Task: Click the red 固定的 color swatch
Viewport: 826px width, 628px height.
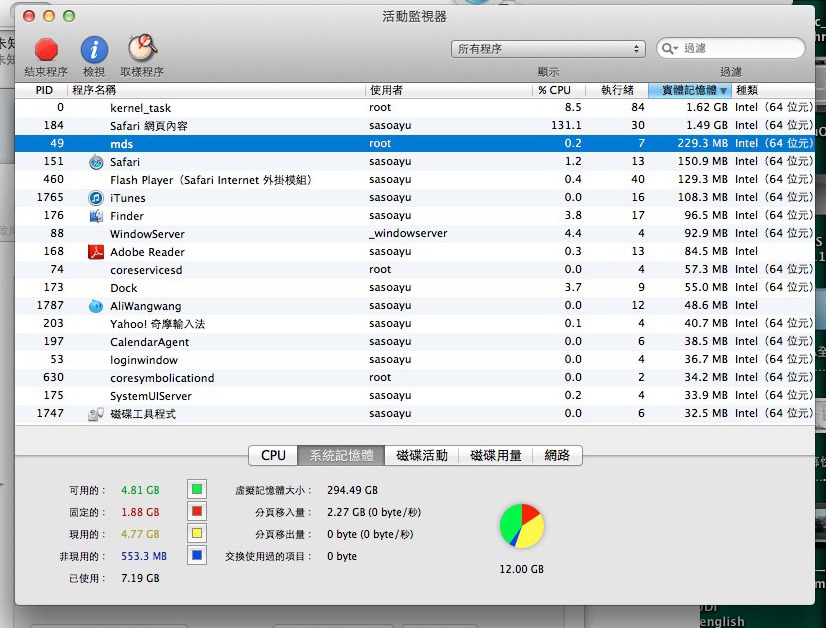Action: [x=197, y=511]
